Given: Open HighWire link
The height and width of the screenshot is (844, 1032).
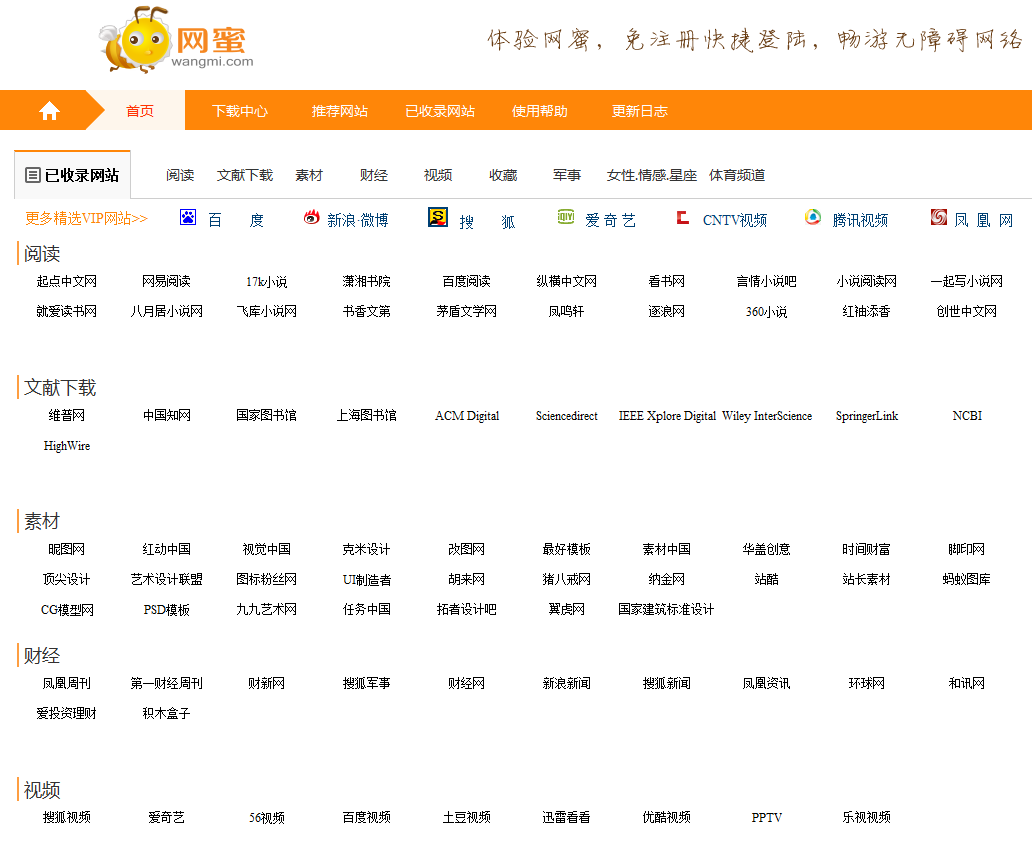Looking at the screenshot, I should 66,446.
